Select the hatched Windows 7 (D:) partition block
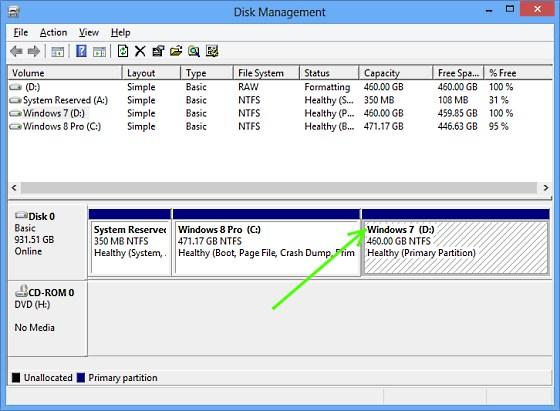This screenshot has height=411, width=560. pyautogui.click(x=456, y=243)
